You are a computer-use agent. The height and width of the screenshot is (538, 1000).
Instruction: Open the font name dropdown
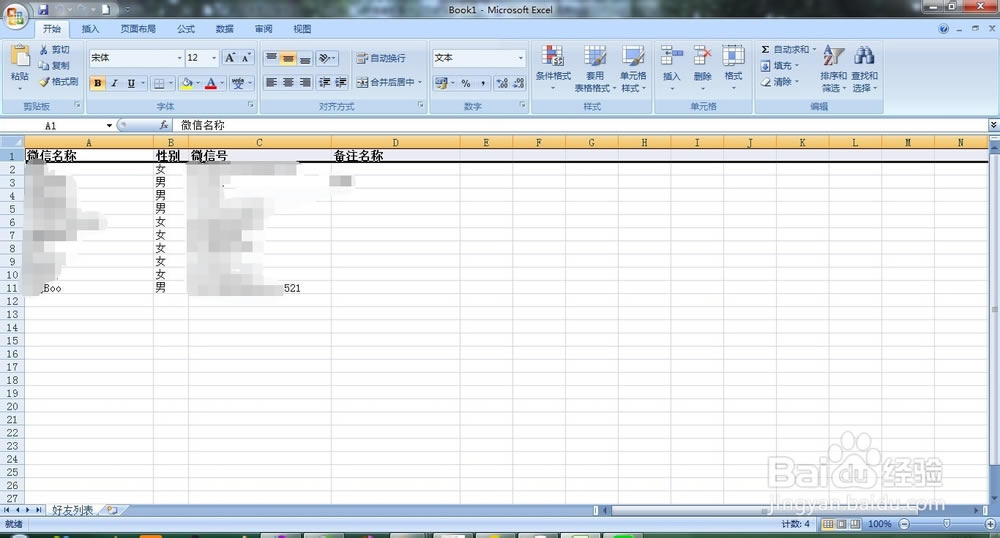179,58
